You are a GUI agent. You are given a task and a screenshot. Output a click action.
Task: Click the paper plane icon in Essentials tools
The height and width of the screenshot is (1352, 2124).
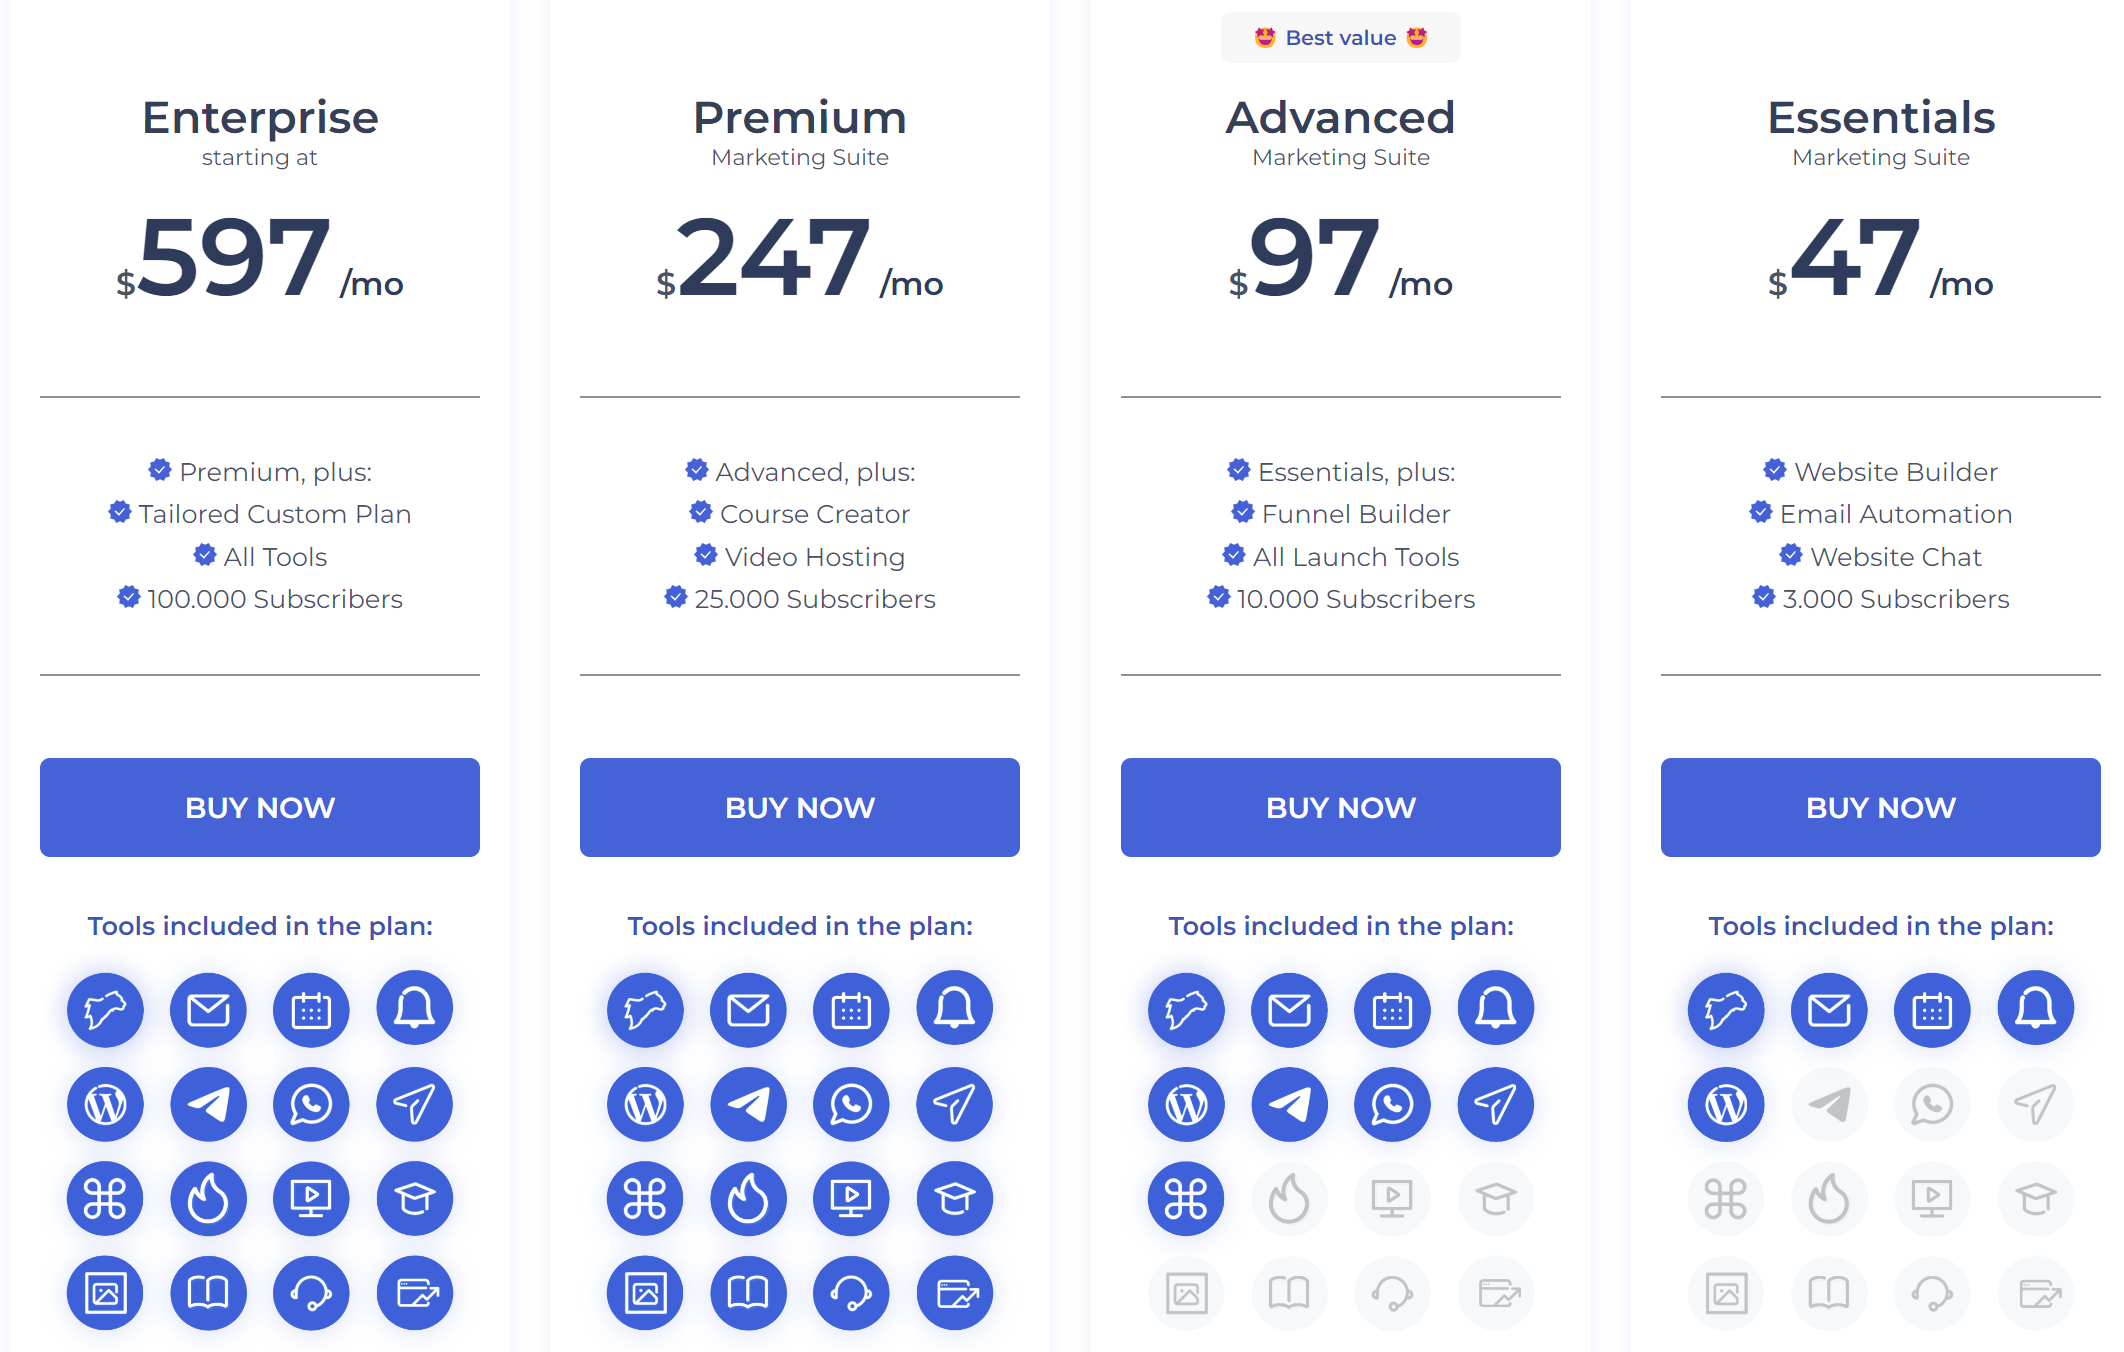[x=2035, y=1104]
